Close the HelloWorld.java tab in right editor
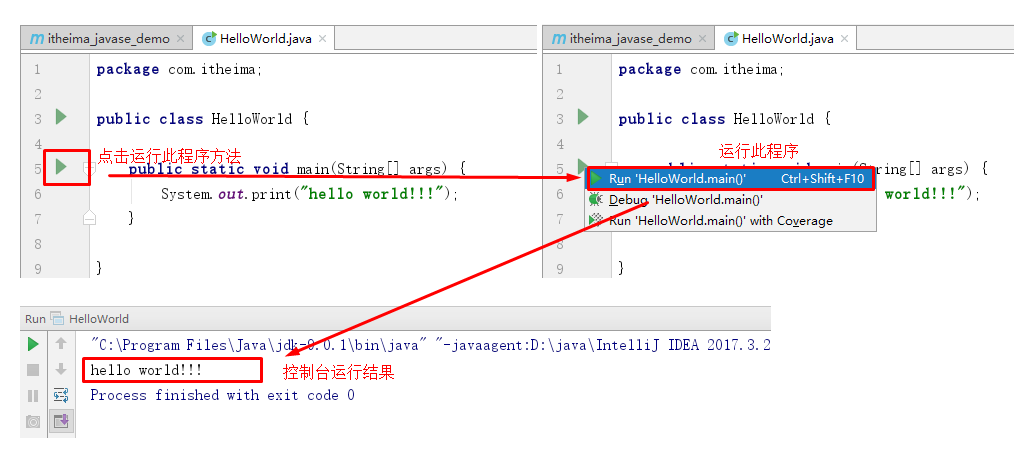The image size is (1035, 459). [x=844, y=39]
